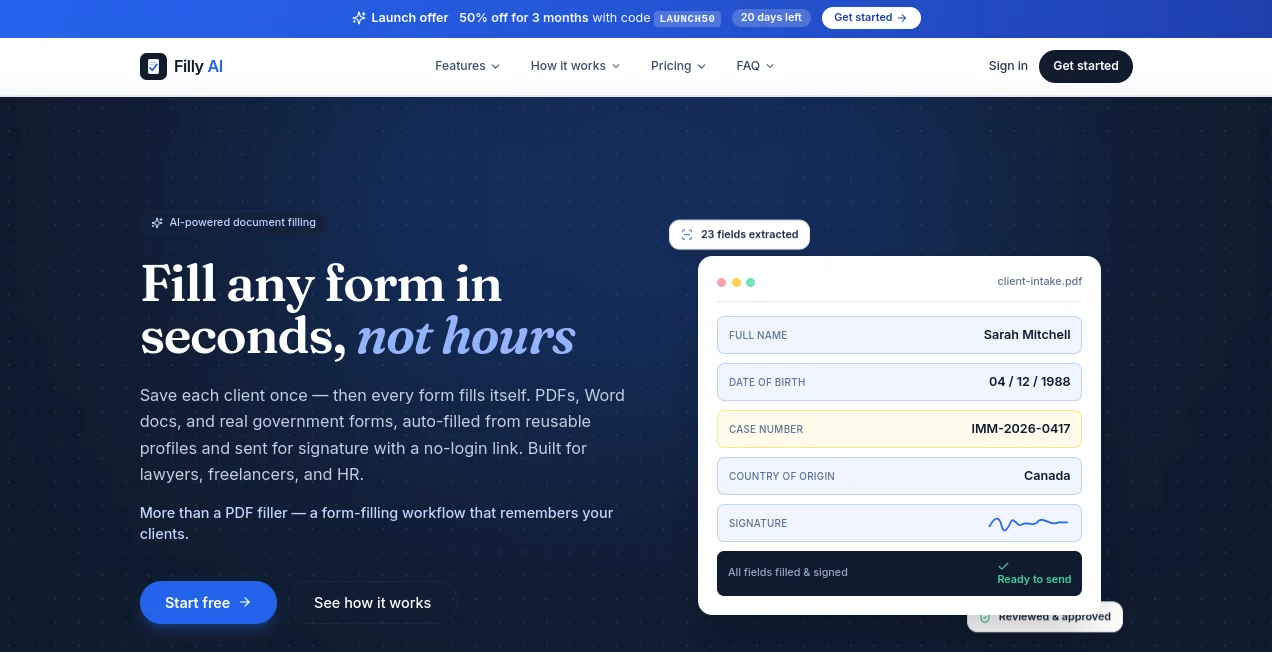Click the dark Get started button in the navbar
The image size is (1272, 652).
(x=1086, y=66)
